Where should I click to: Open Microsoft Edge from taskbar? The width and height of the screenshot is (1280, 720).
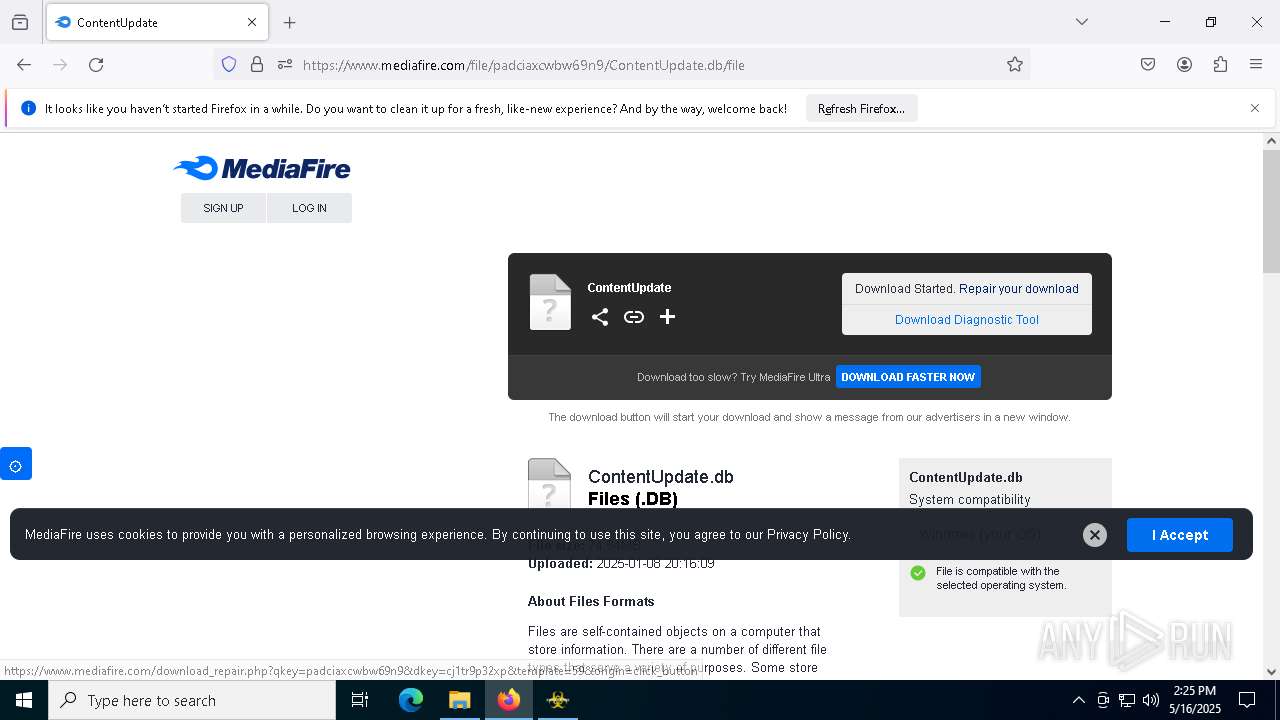pyautogui.click(x=411, y=700)
